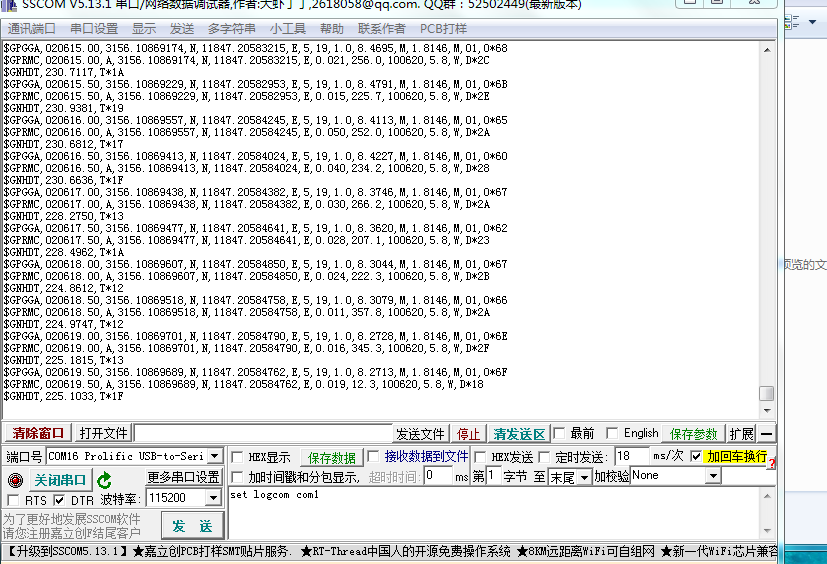Click the view layout icon in the background window
The image size is (827, 564).
click(792, 22)
